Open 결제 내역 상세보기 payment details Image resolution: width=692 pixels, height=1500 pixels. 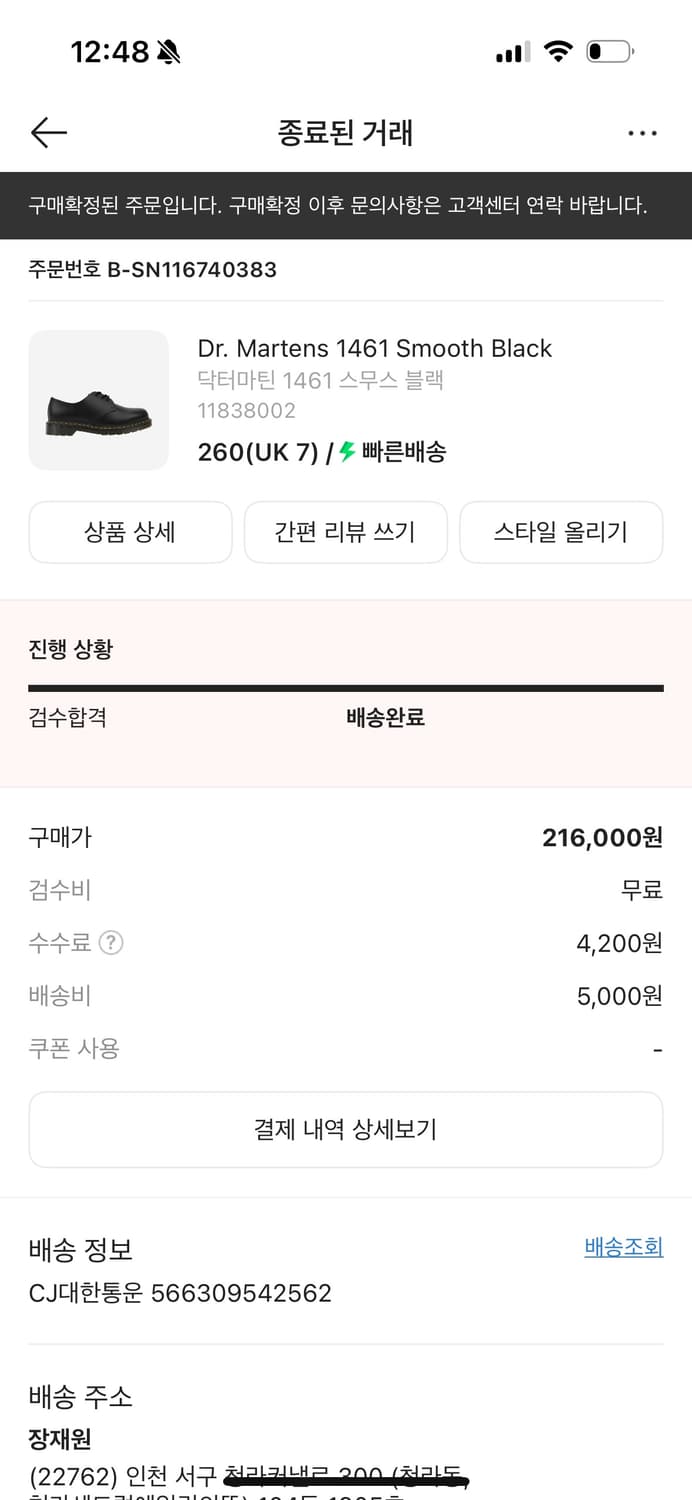346,1129
